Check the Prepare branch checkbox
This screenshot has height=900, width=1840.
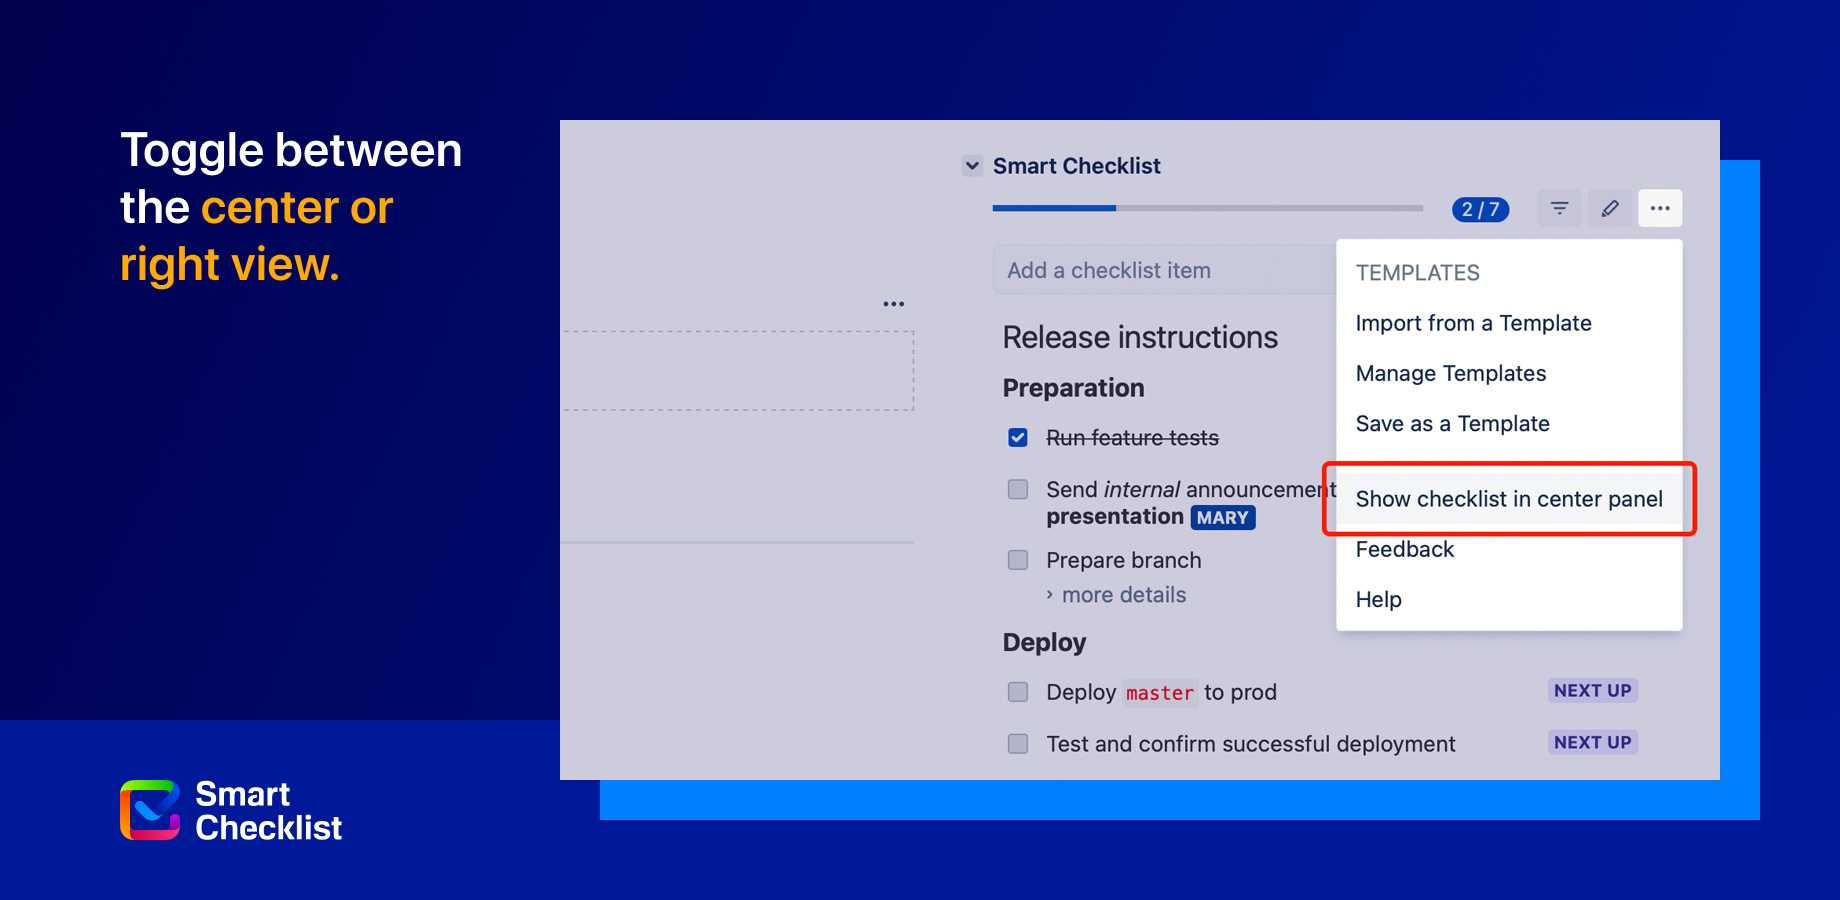point(1018,560)
